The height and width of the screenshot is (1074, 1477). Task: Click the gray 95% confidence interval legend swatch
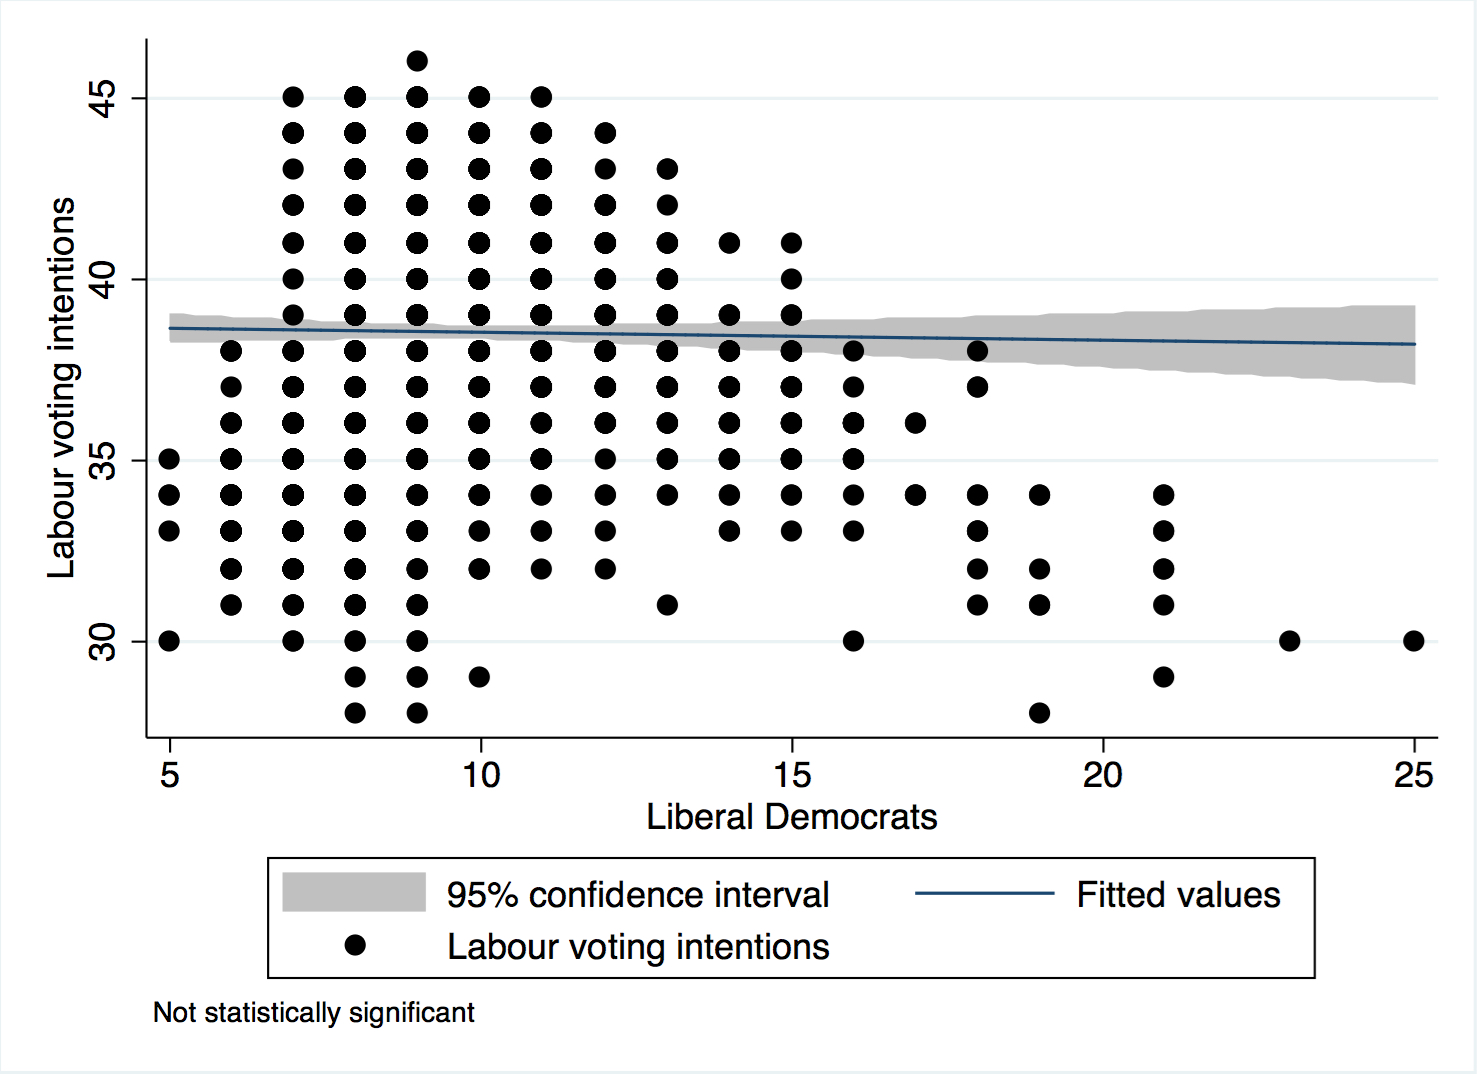point(354,892)
